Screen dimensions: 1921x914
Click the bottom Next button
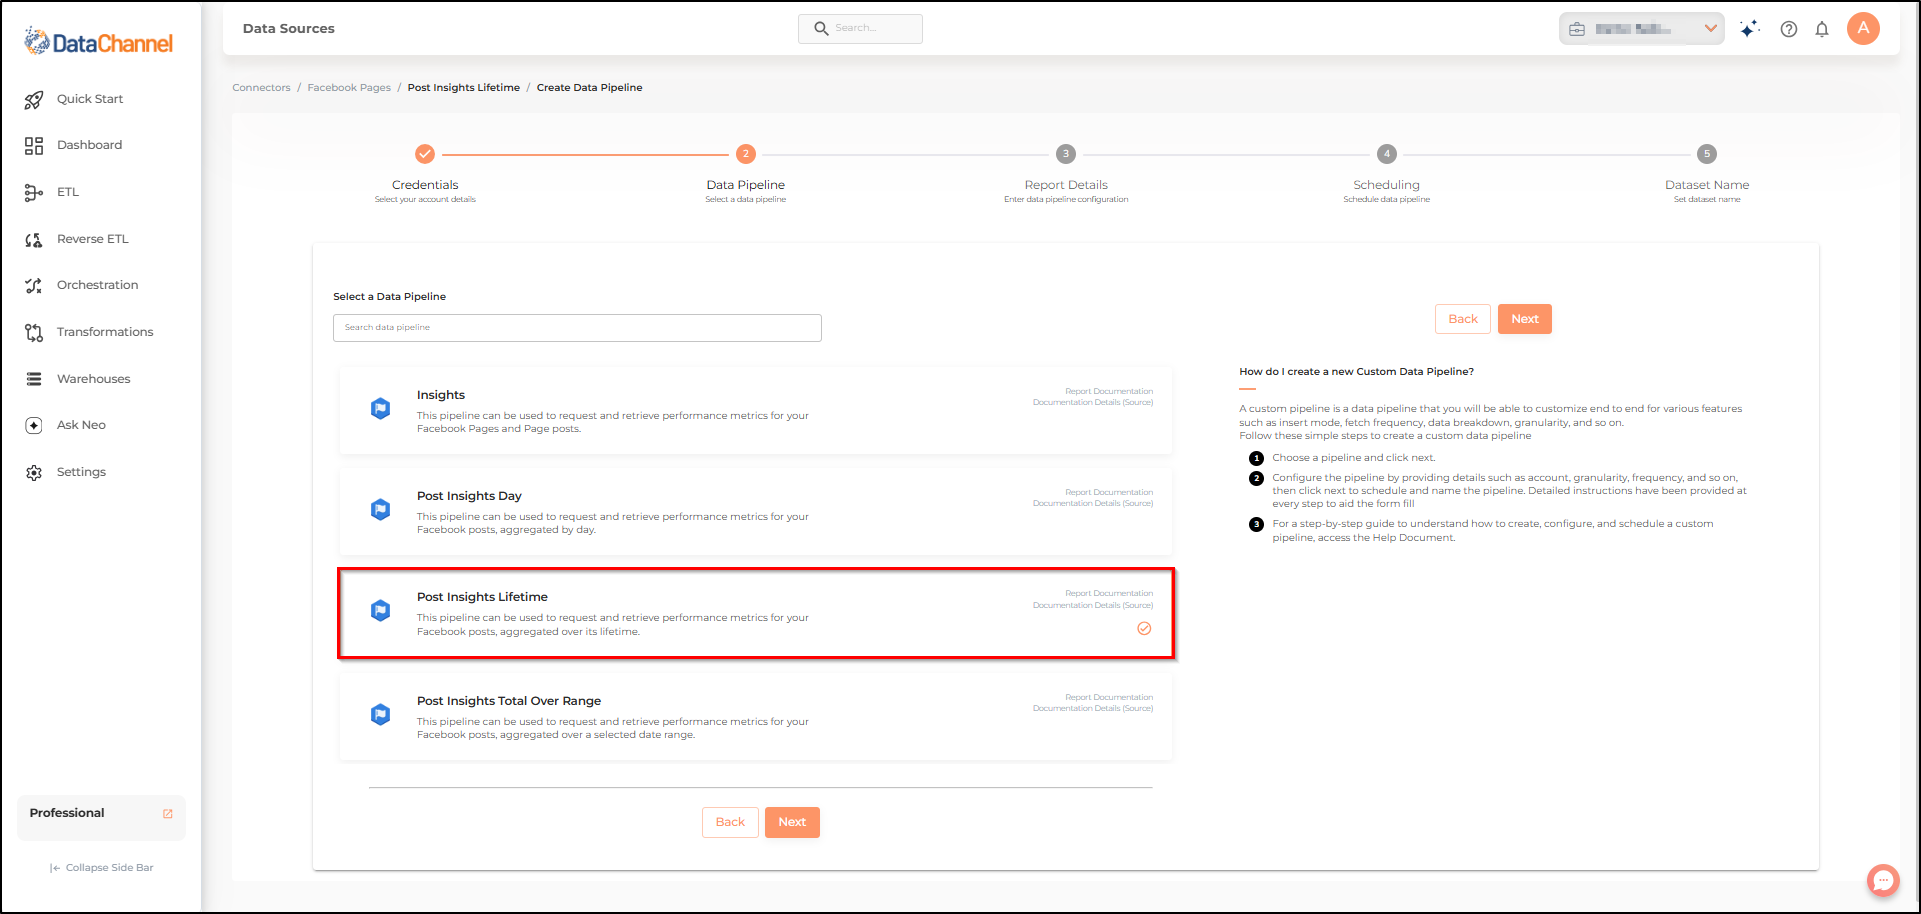(792, 822)
